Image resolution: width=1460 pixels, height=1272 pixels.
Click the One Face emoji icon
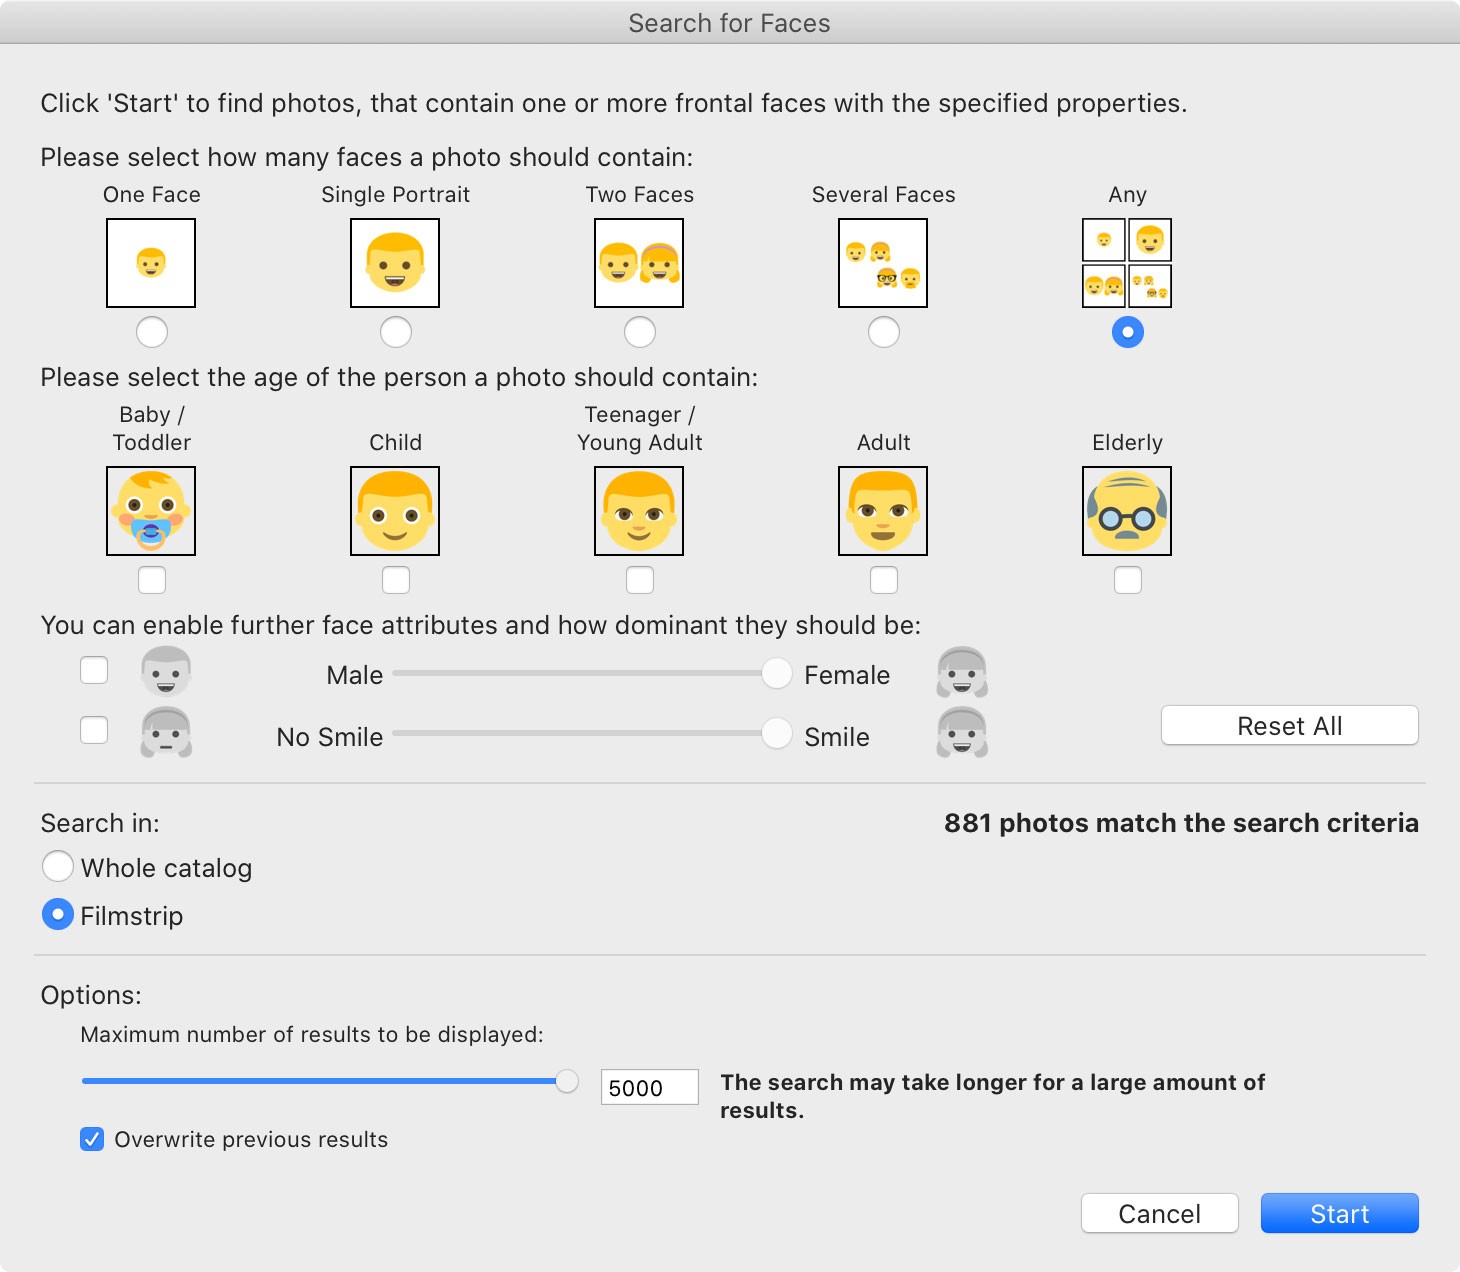pos(151,263)
